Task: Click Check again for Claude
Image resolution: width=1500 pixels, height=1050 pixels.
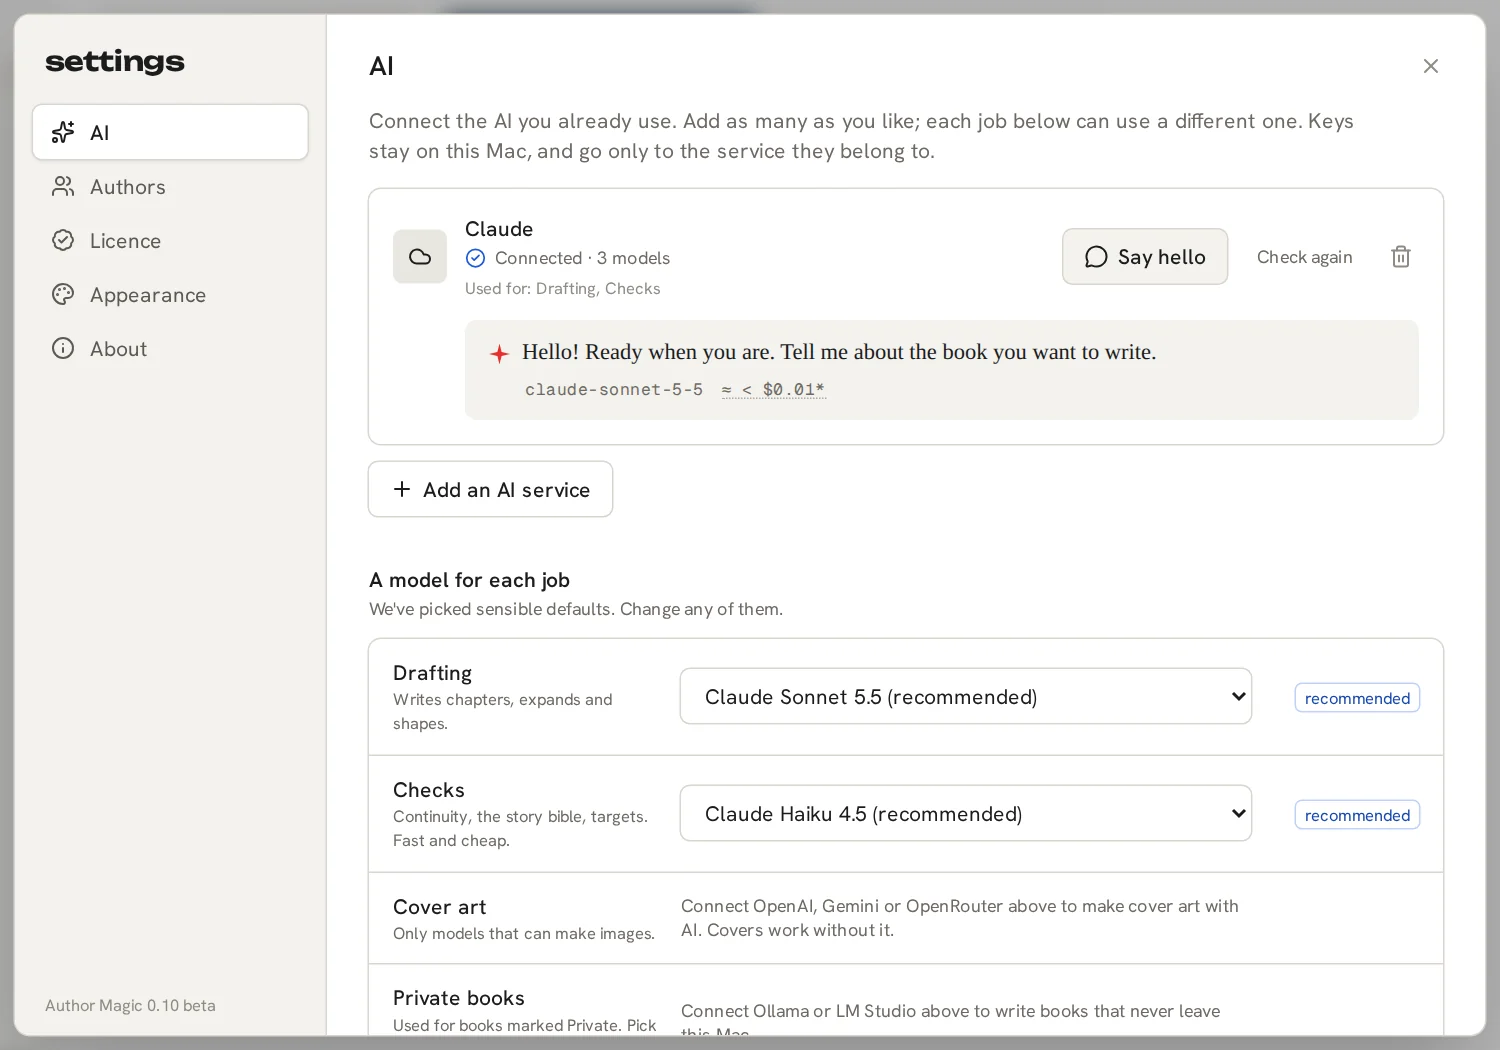Action: coord(1304,257)
